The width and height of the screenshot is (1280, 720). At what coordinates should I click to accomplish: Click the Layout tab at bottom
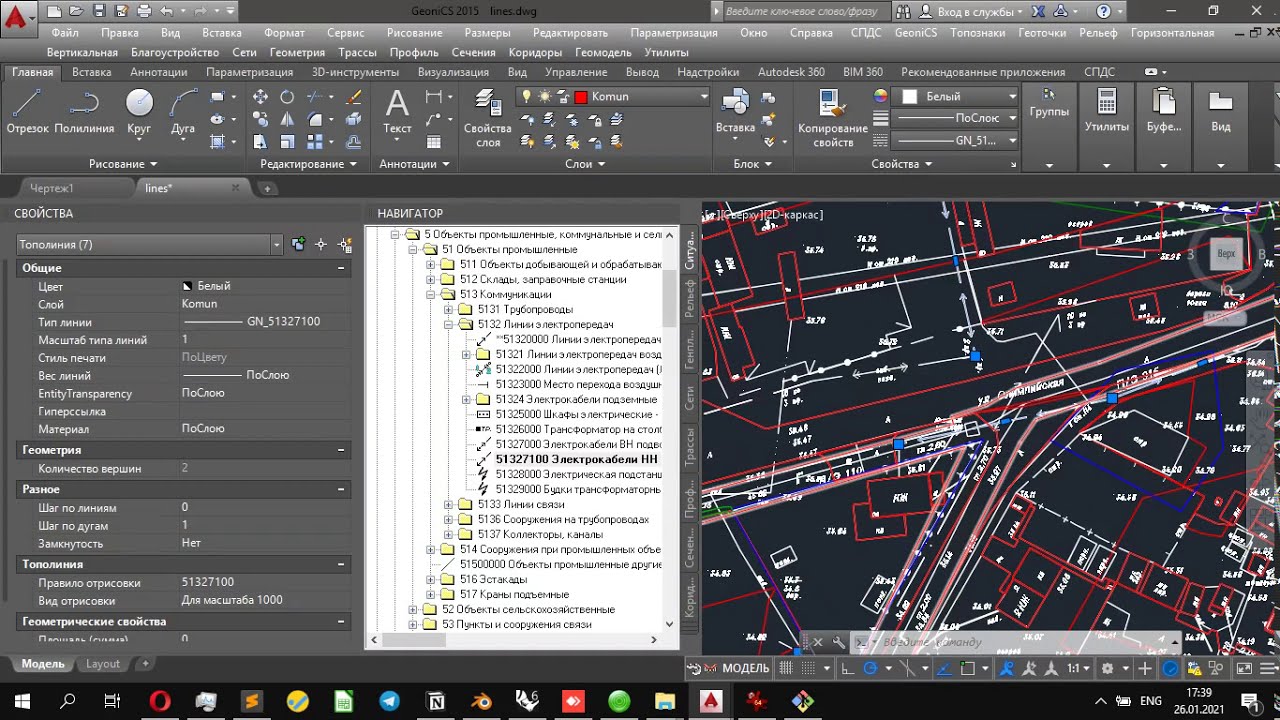(102, 664)
